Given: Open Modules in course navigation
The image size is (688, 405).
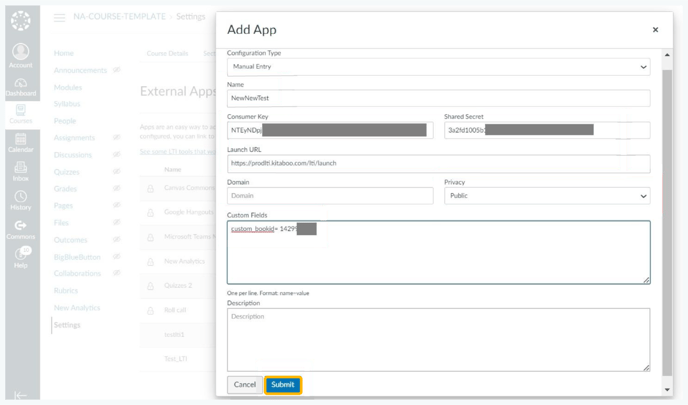Looking at the screenshot, I should coord(68,87).
